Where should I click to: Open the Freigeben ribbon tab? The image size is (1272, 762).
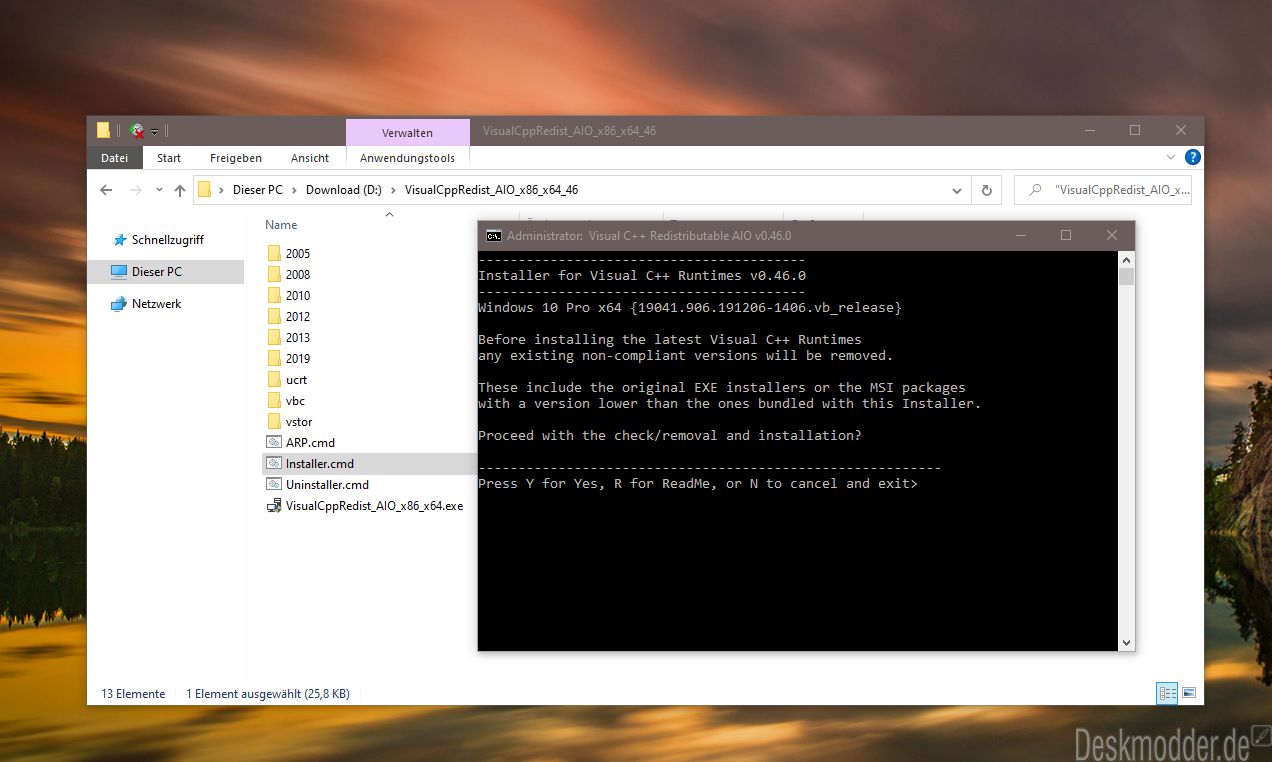(x=236, y=158)
